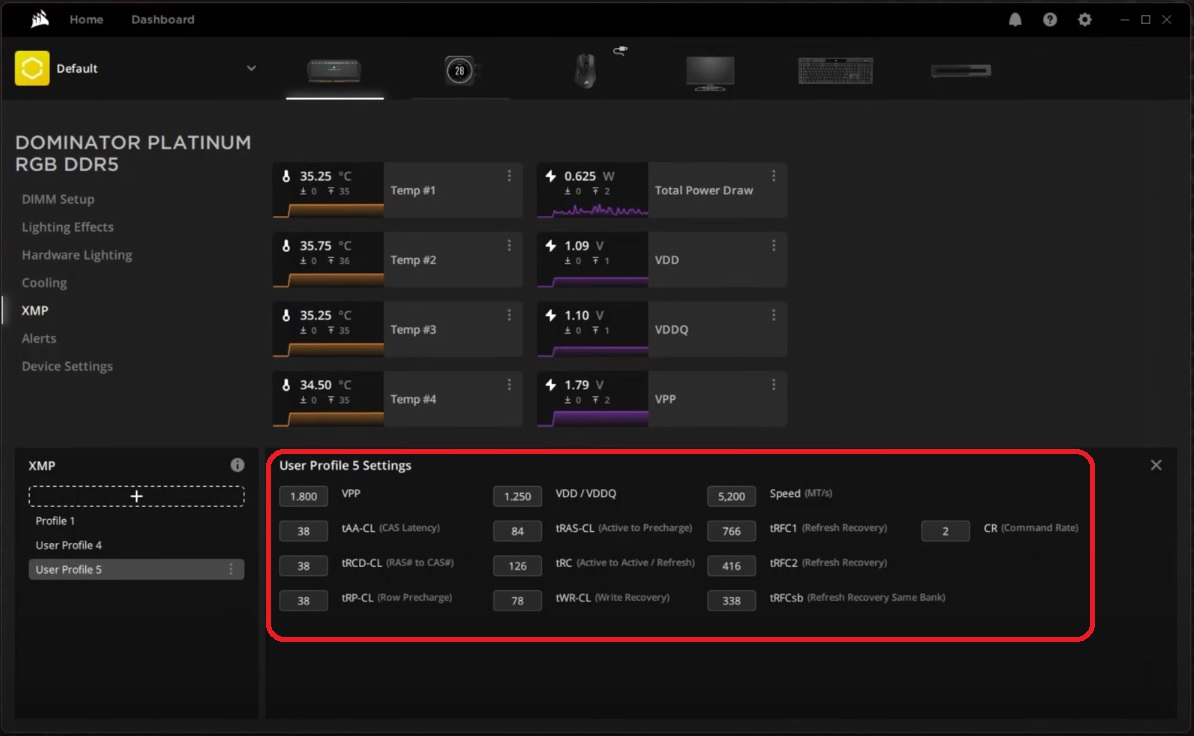Select the commander device icon on the right
The width and height of the screenshot is (1194, 736).
click(960, 68)
